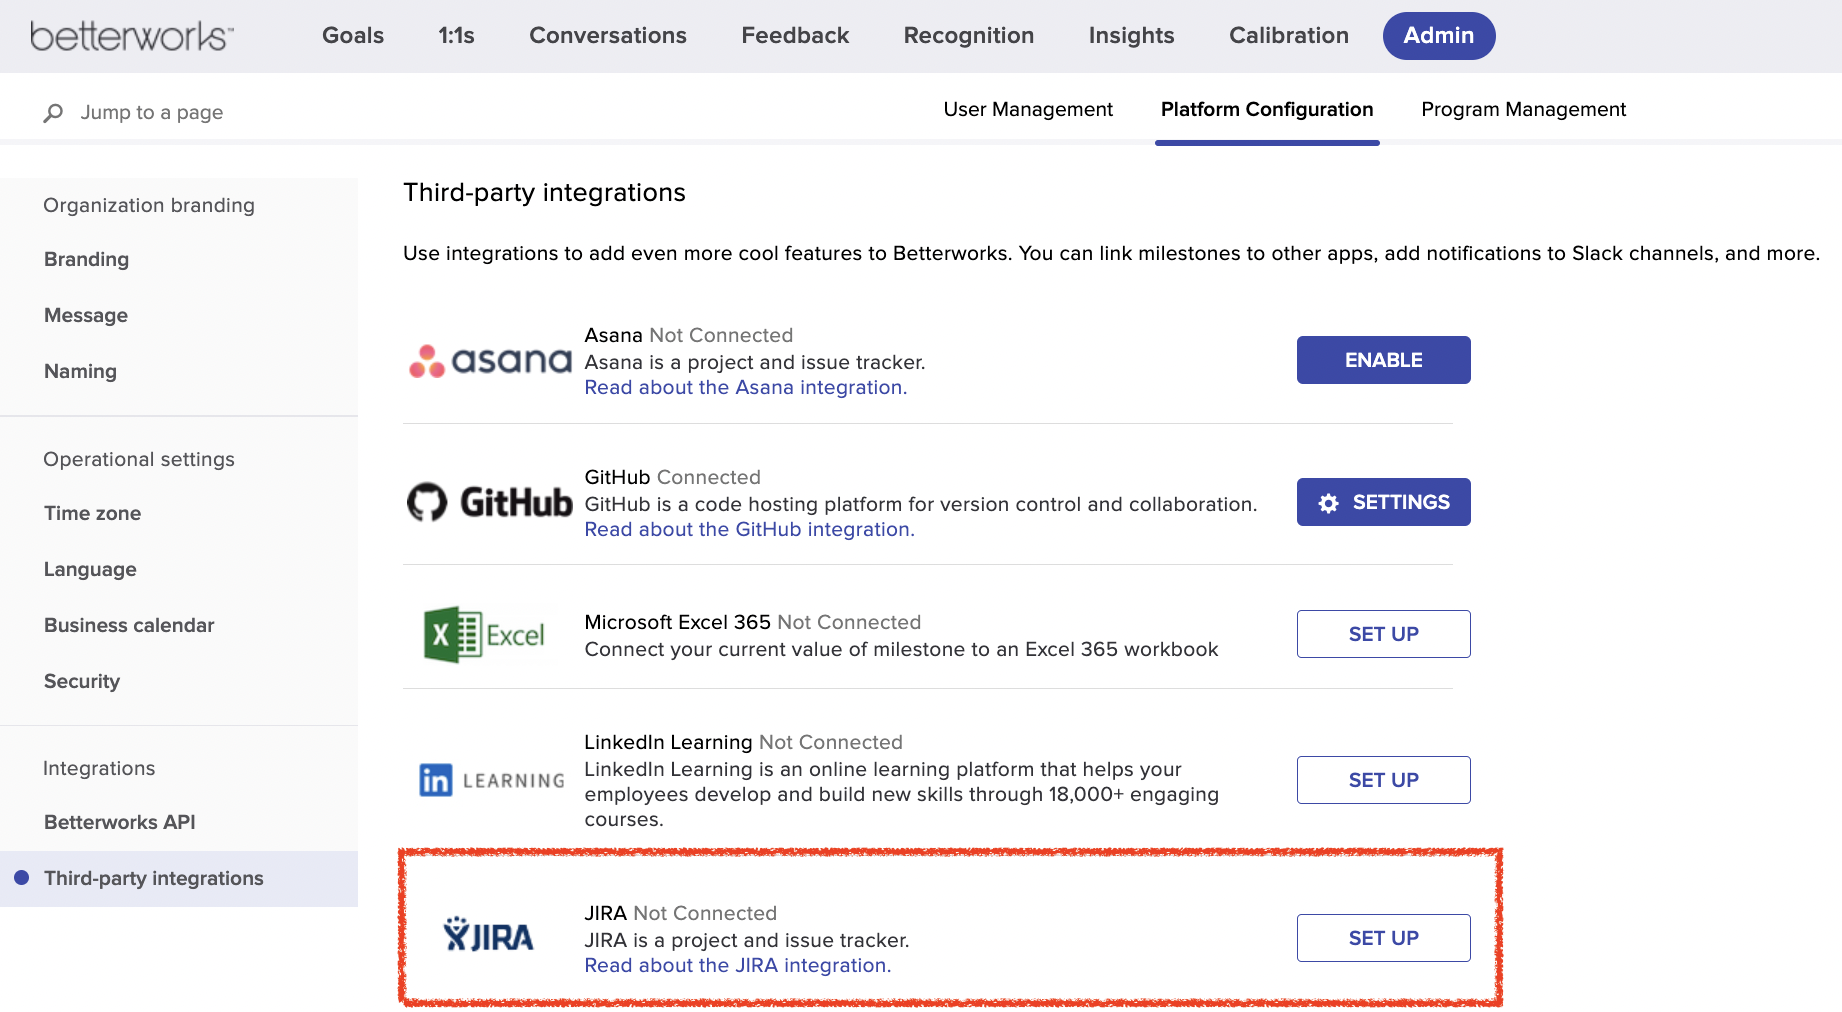Viewport: 1842px width, 1012px height.
Task: Click the Asana logo
Action: click(488, 360)
